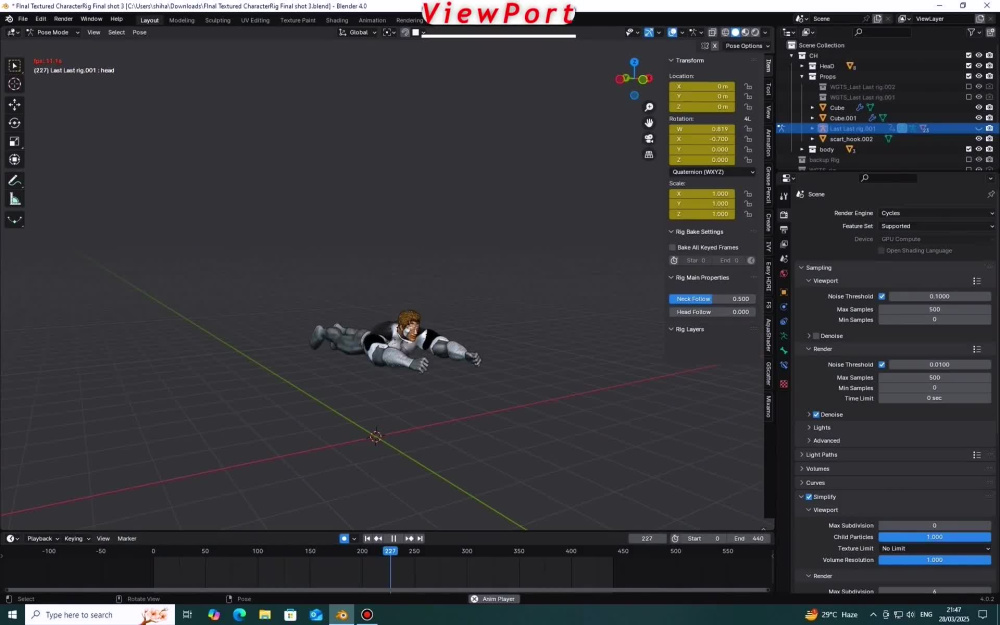Screen dimensions: 1000x625
Task: Select the Measure ruler tool
Action: click(15, 200)
